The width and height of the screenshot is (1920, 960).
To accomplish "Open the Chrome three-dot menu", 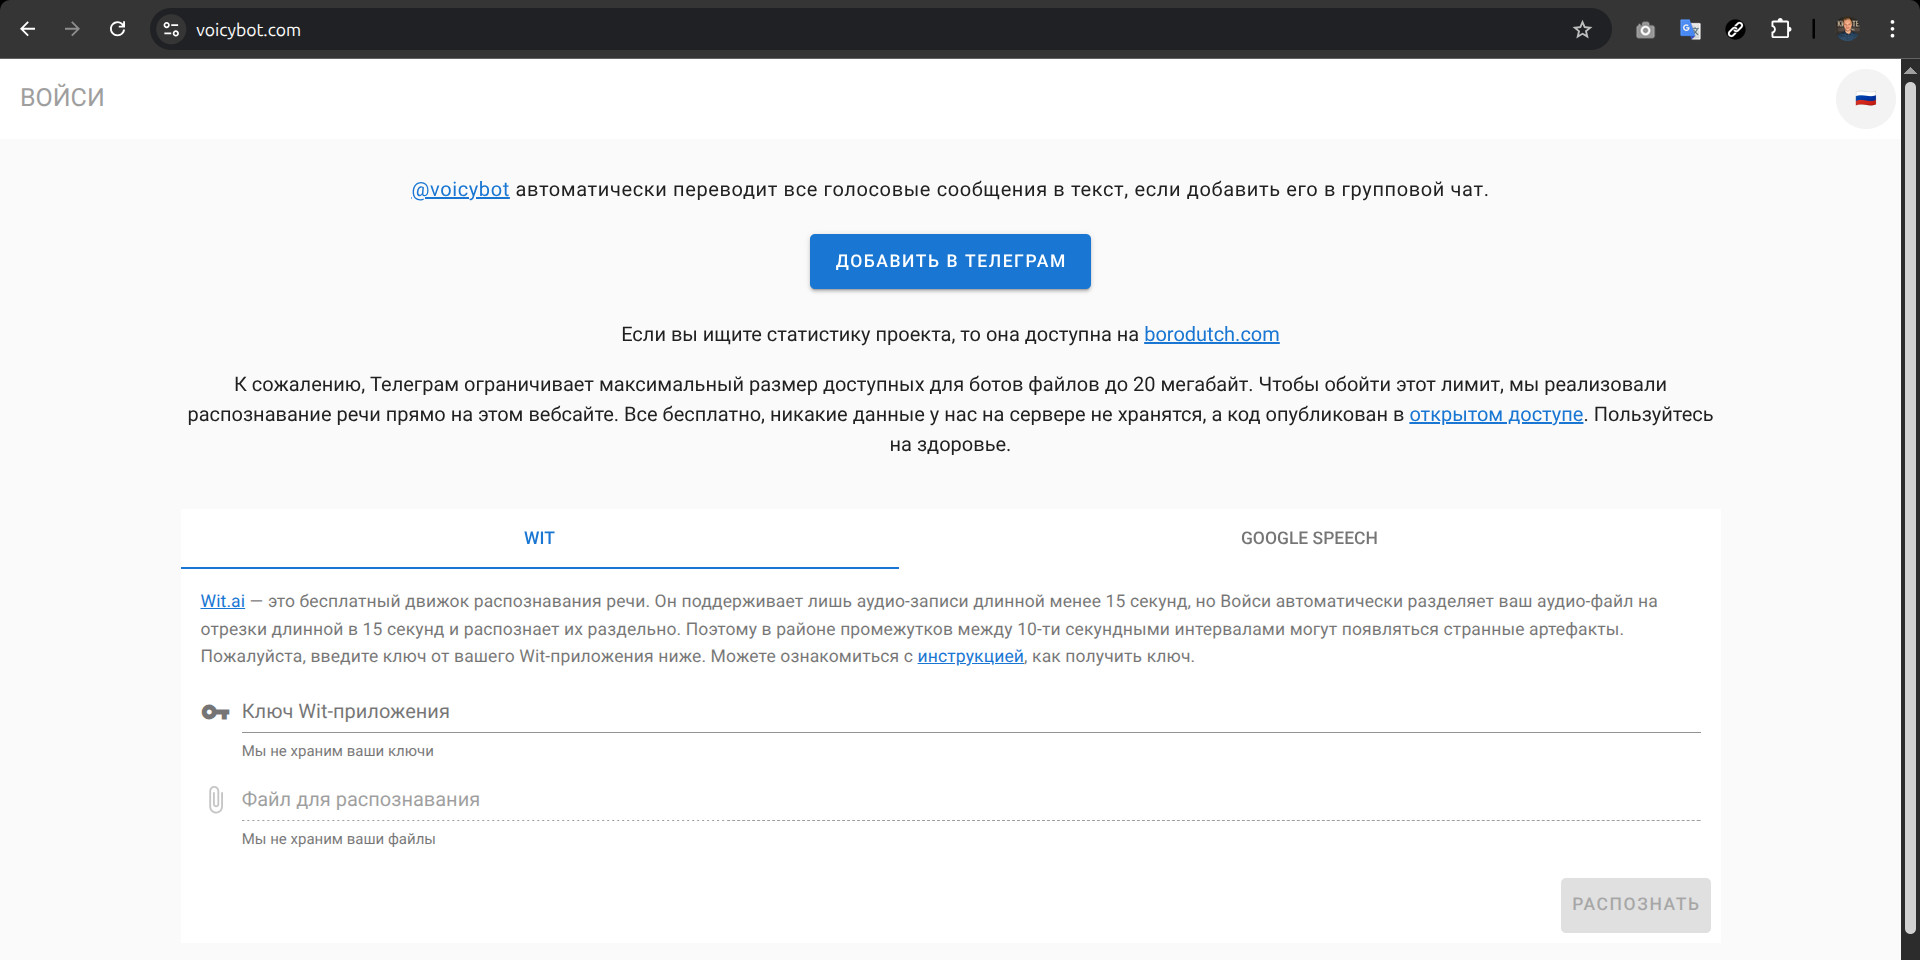I will point(1892,30).
